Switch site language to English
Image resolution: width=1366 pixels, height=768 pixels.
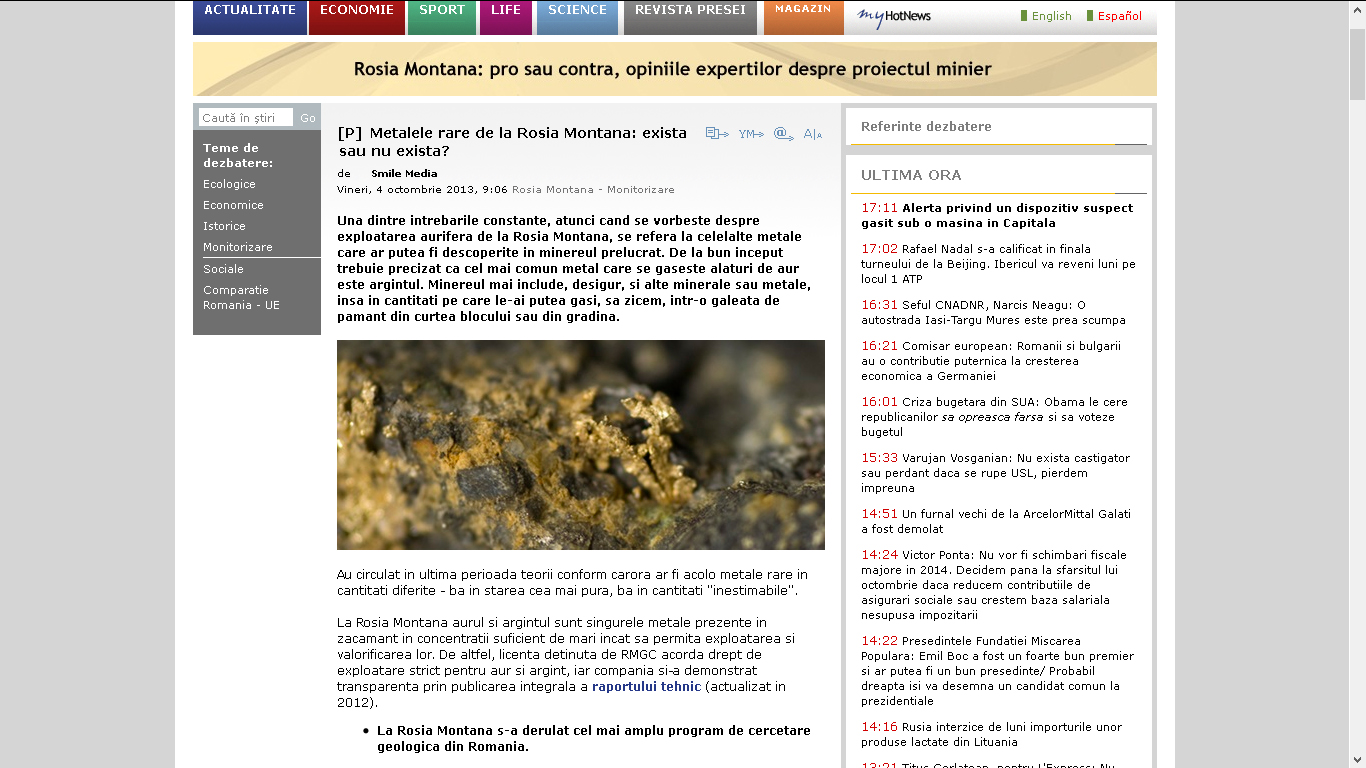click(1051, 16)
